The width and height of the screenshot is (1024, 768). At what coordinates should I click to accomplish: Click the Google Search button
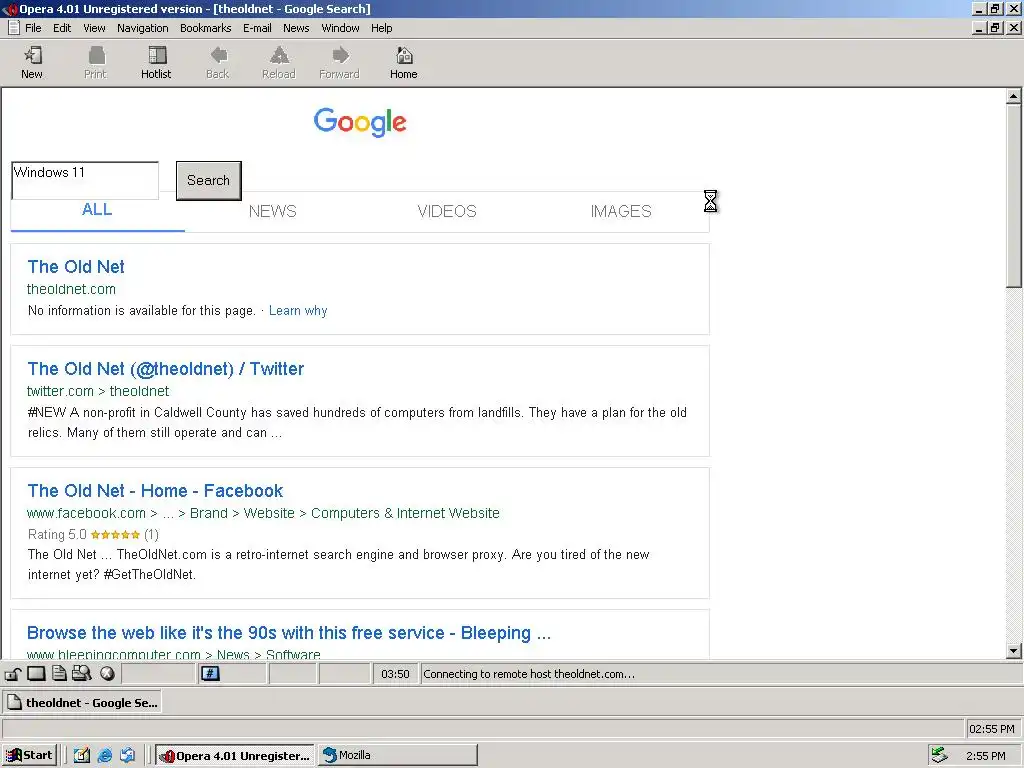coord(208,180)
